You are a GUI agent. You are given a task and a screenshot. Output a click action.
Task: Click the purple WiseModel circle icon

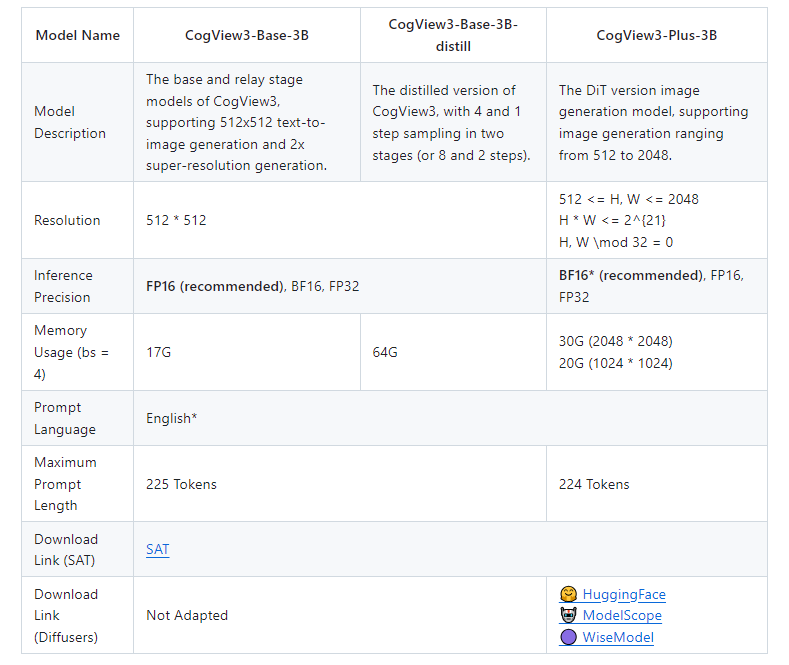[568, 637]
